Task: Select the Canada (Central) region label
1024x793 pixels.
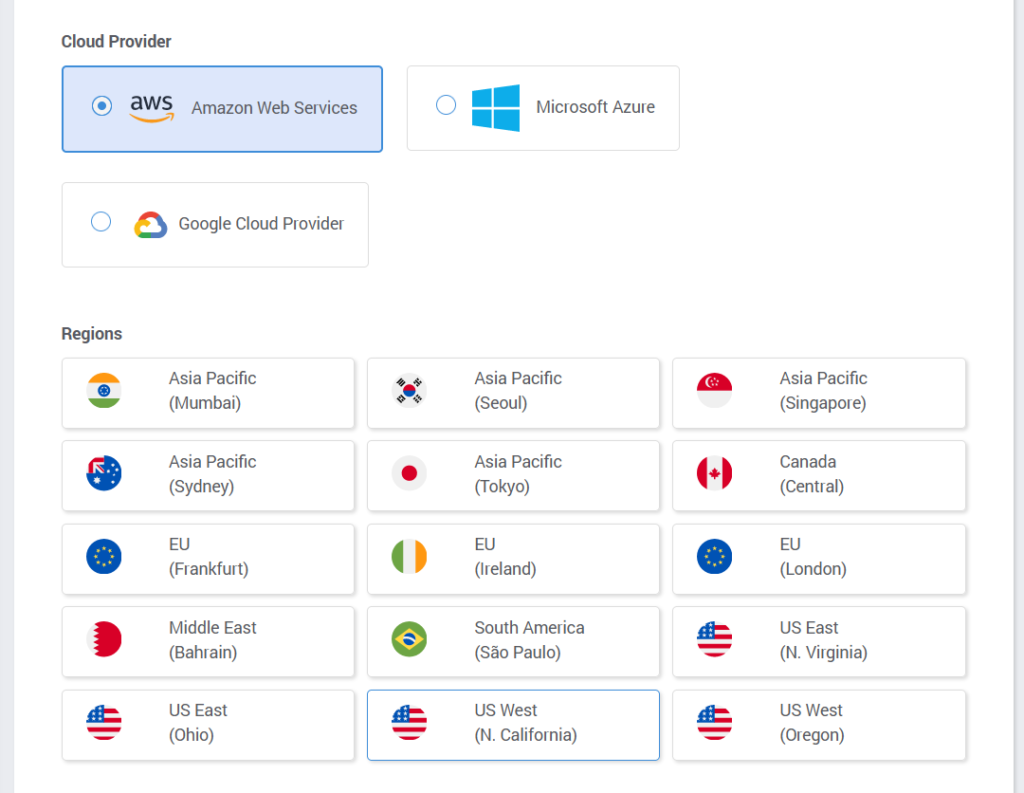Action: click(812, 474)
